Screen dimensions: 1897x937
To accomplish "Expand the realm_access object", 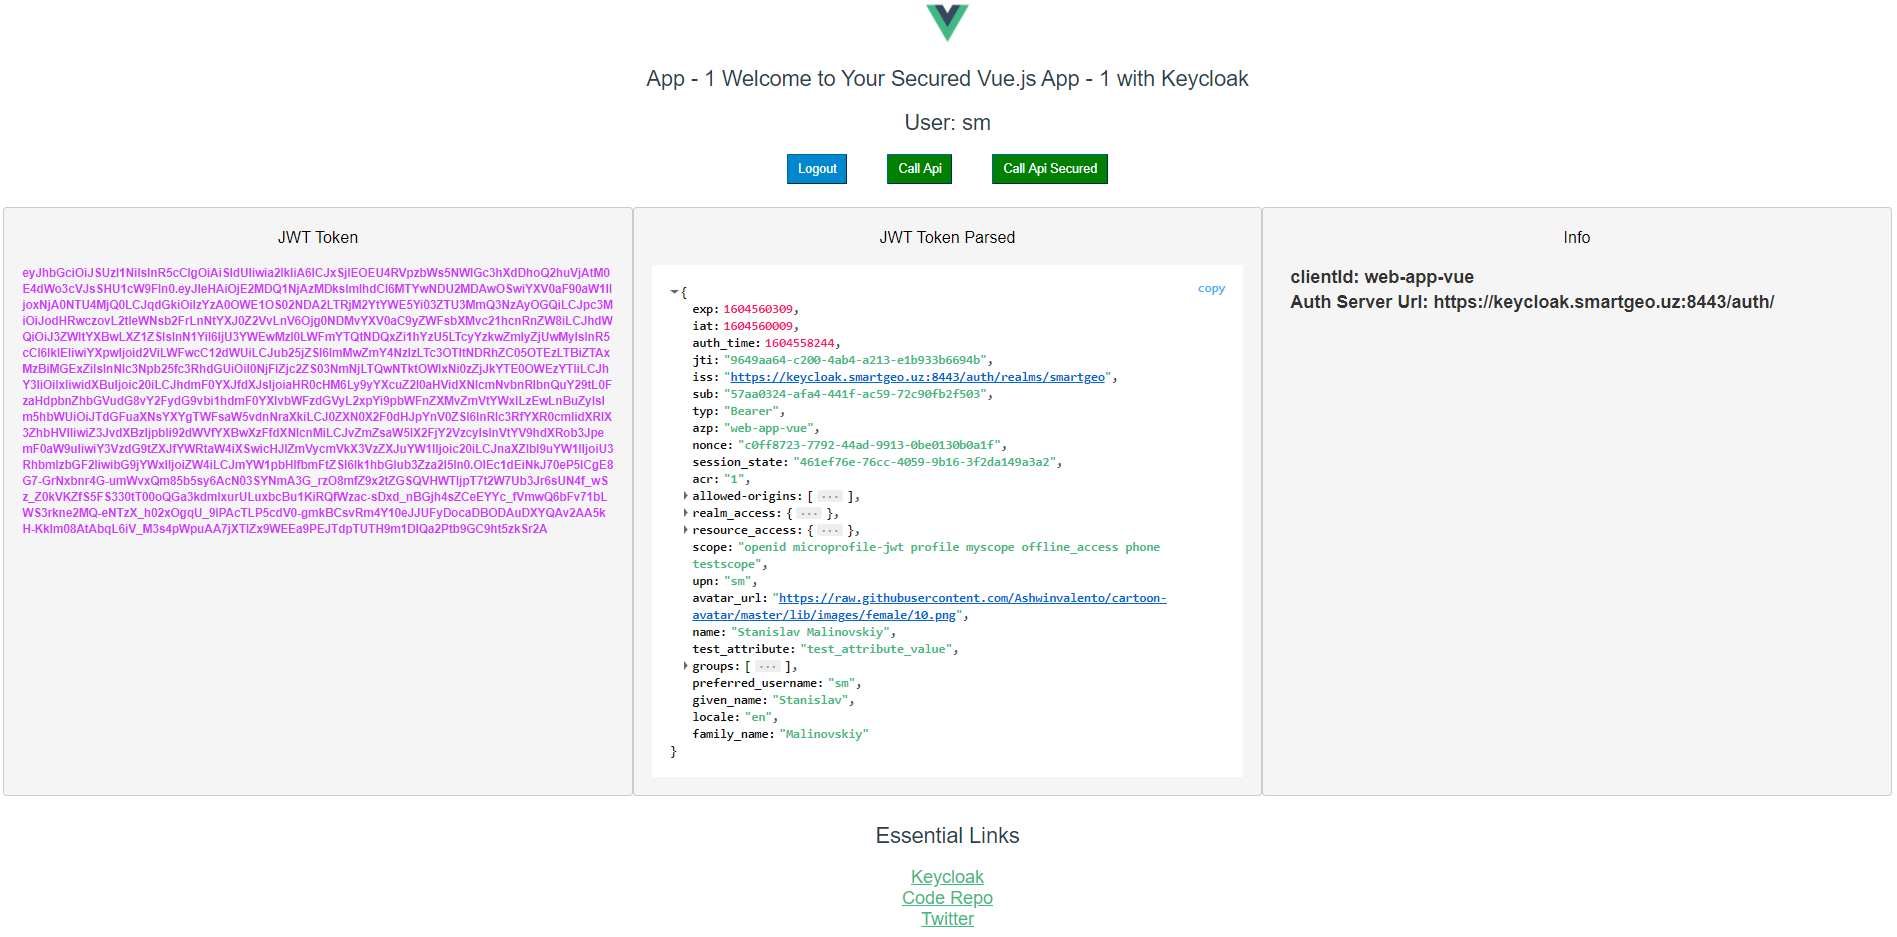I will pyautogui.click(x=686, y=513).
